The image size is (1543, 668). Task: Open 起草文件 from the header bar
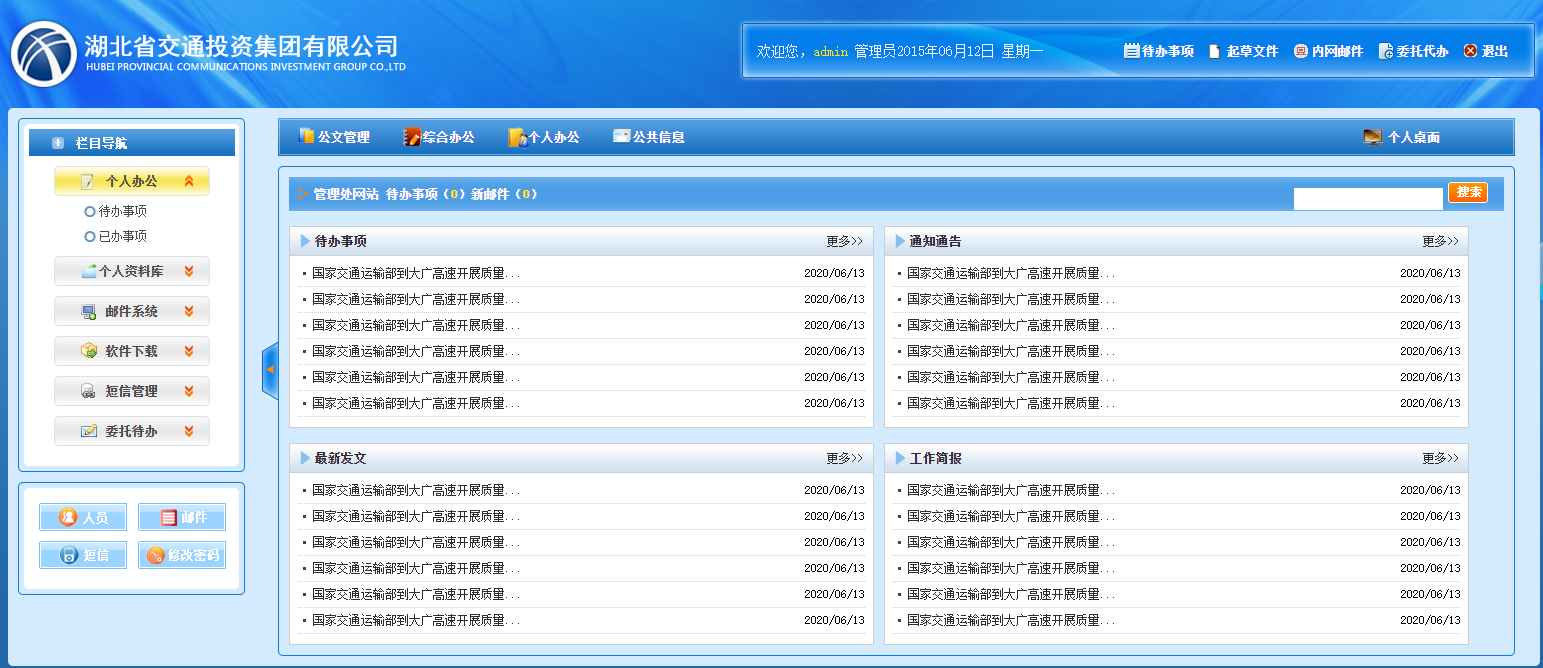pyautogui.click(x=1215, y=51)
